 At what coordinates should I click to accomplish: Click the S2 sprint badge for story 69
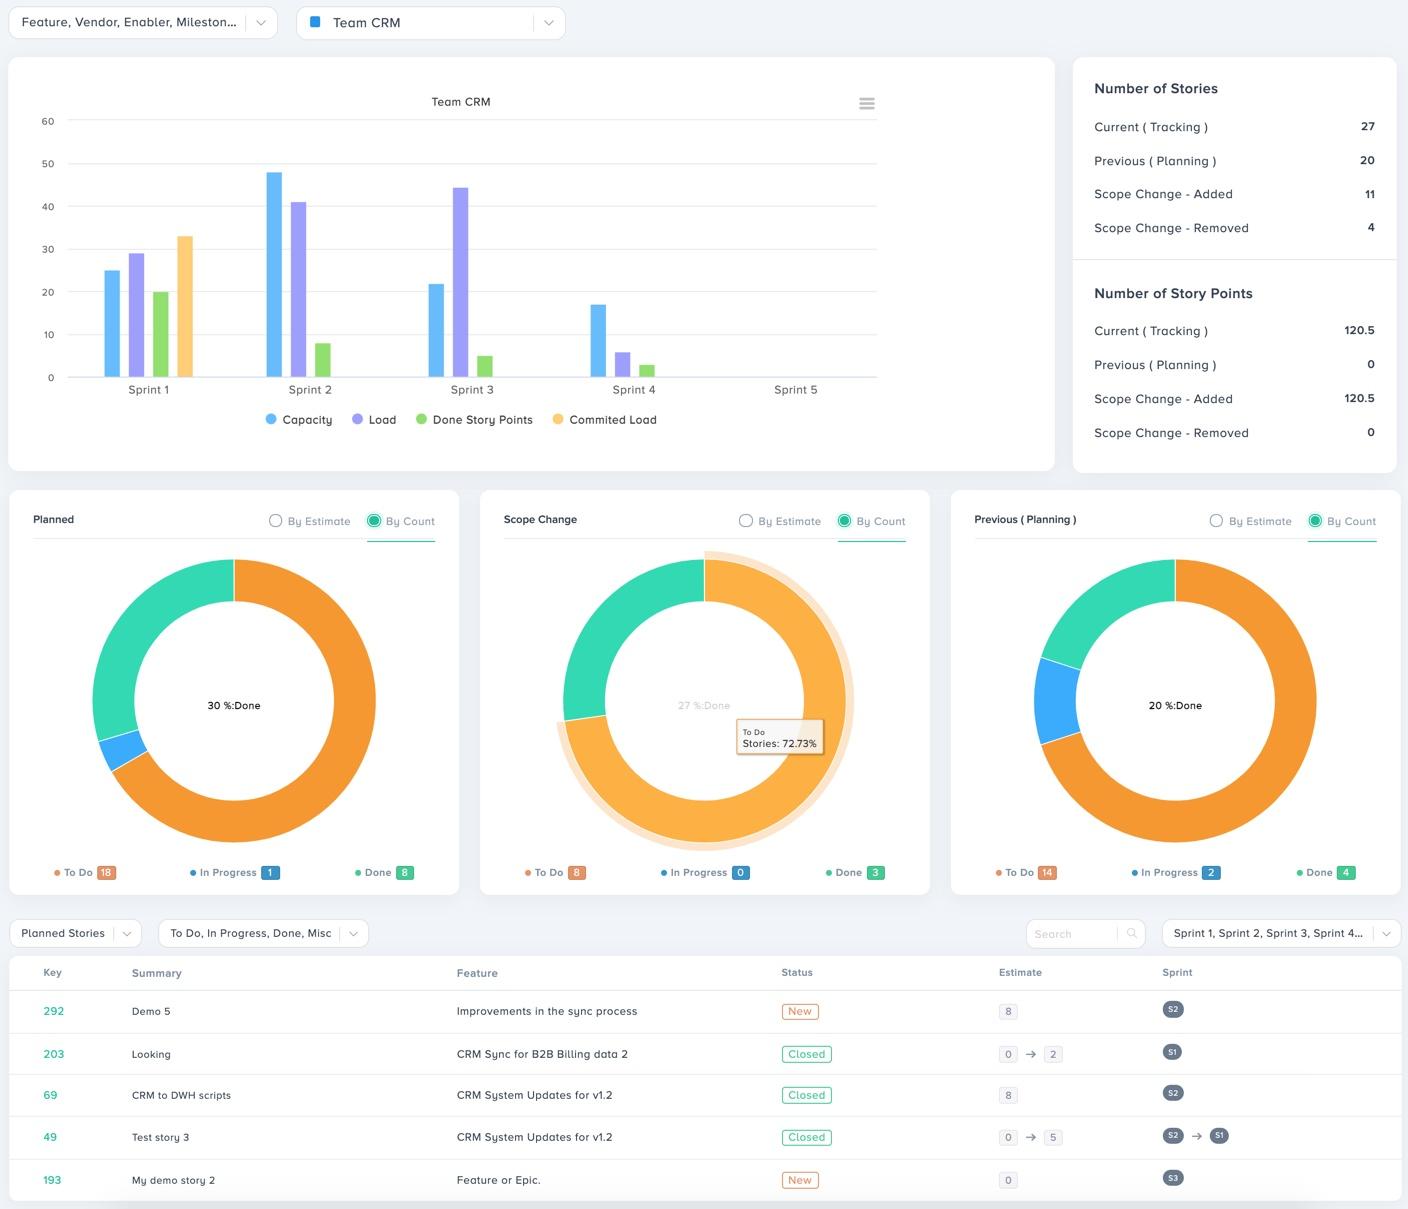1173,1093
